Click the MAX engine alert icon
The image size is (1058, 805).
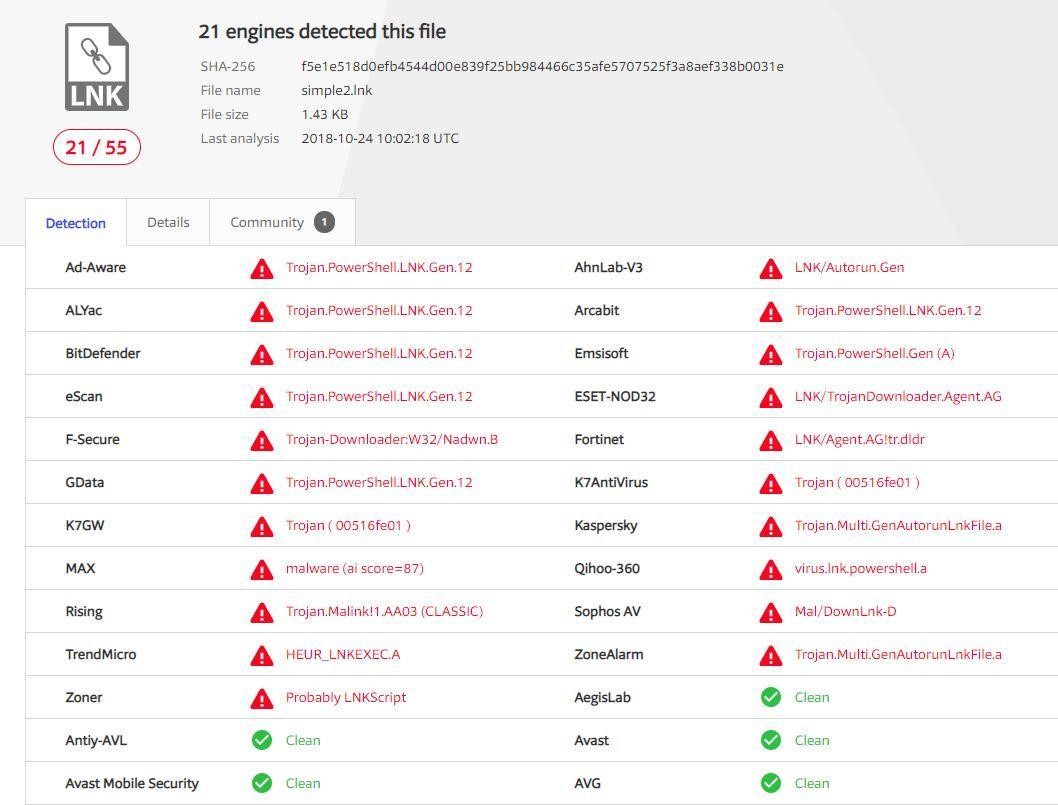pos(262,570)
